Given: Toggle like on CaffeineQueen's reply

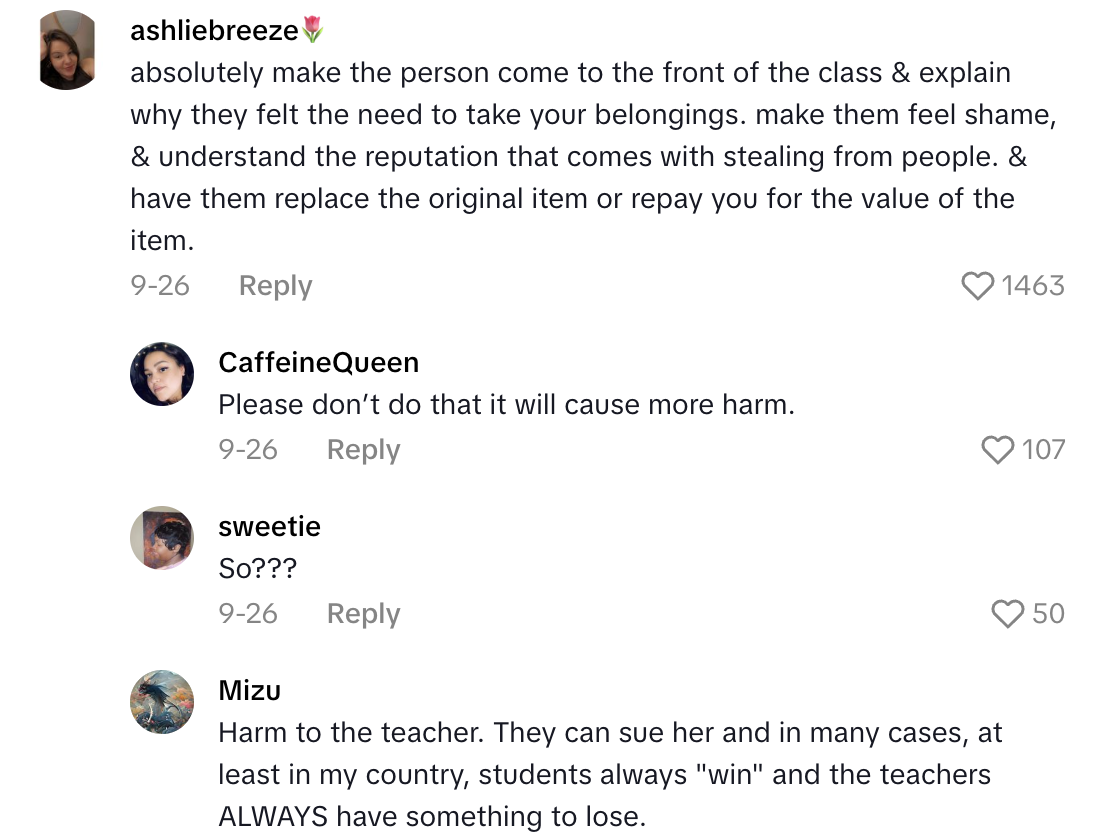Looking at the screenshot, I should (997, 450).
